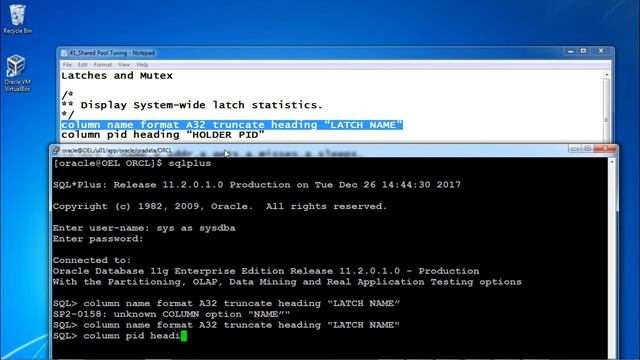Click the '[oracle@OEL ORCL]$ sqlplus' line

[132, 163]
